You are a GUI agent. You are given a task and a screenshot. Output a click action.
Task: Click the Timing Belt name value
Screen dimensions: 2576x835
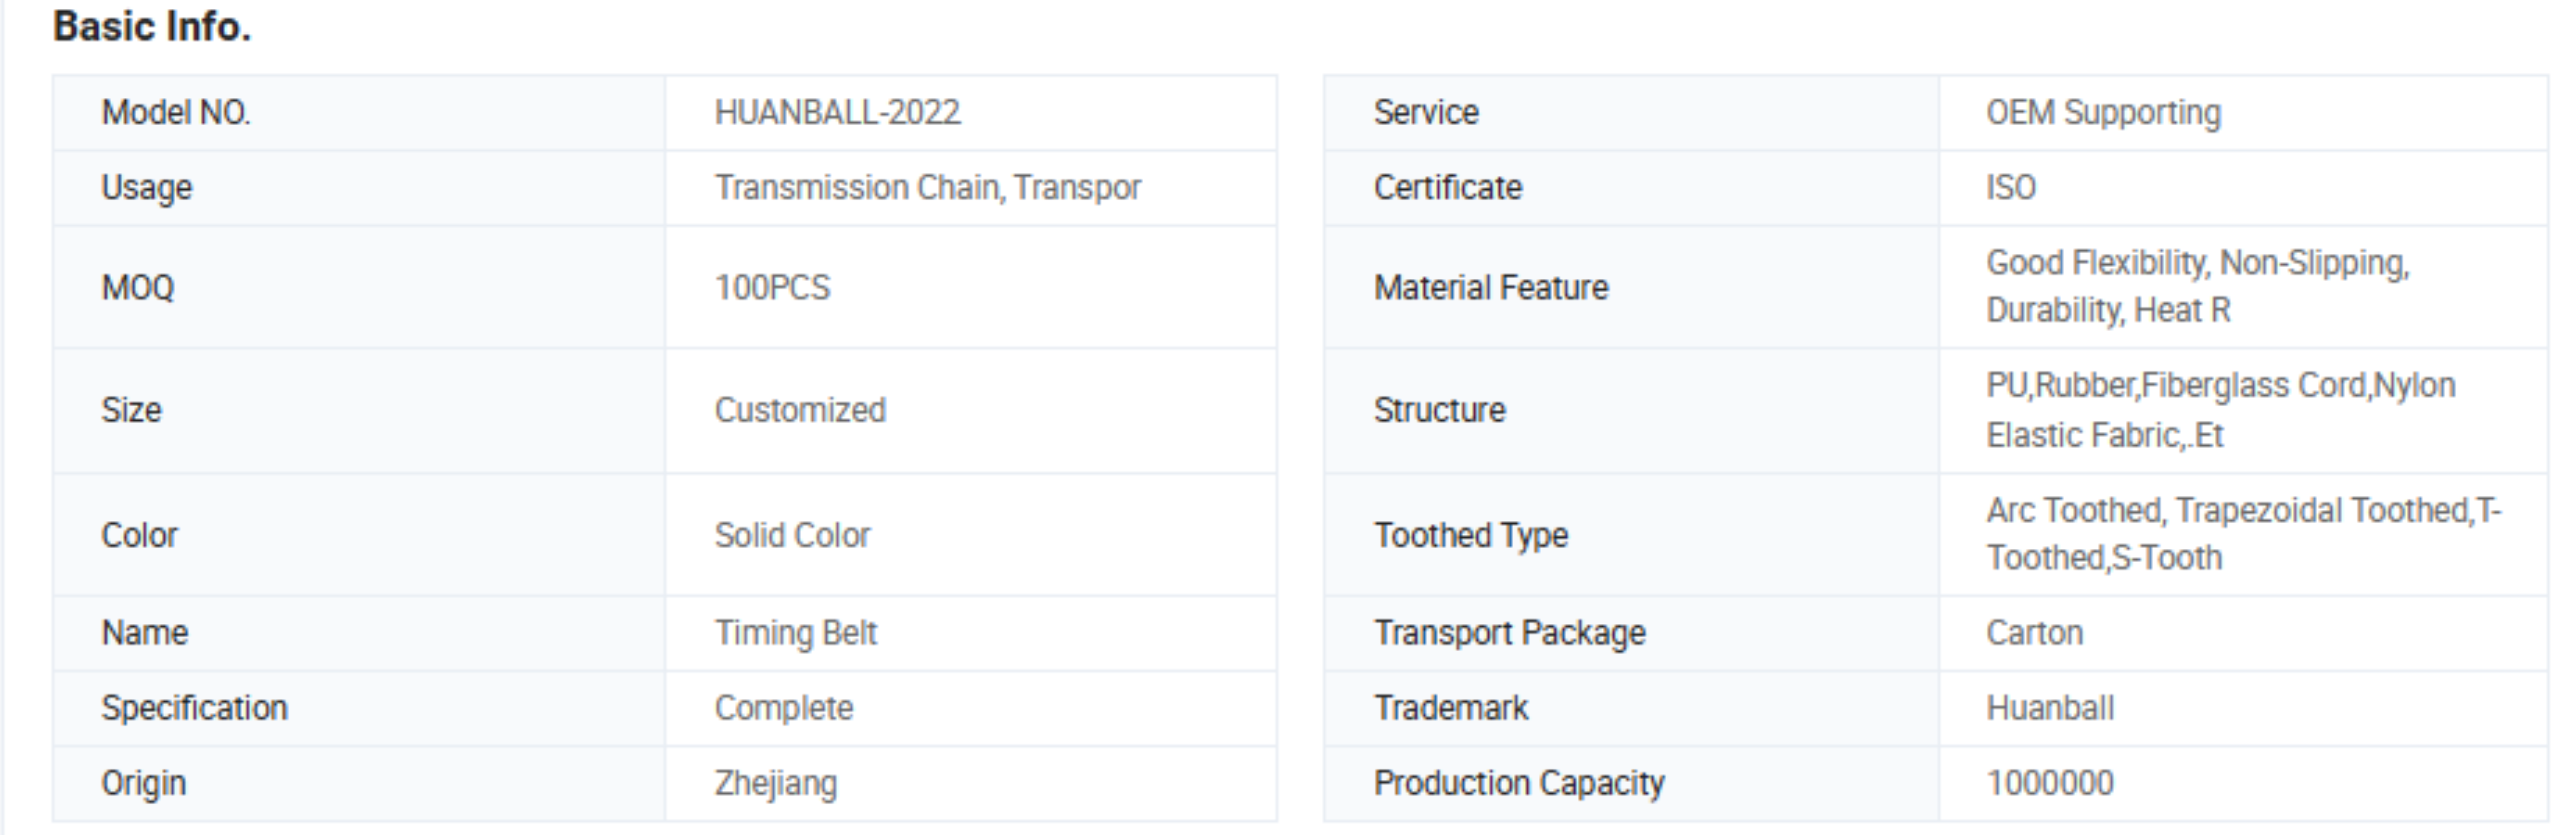795,633
